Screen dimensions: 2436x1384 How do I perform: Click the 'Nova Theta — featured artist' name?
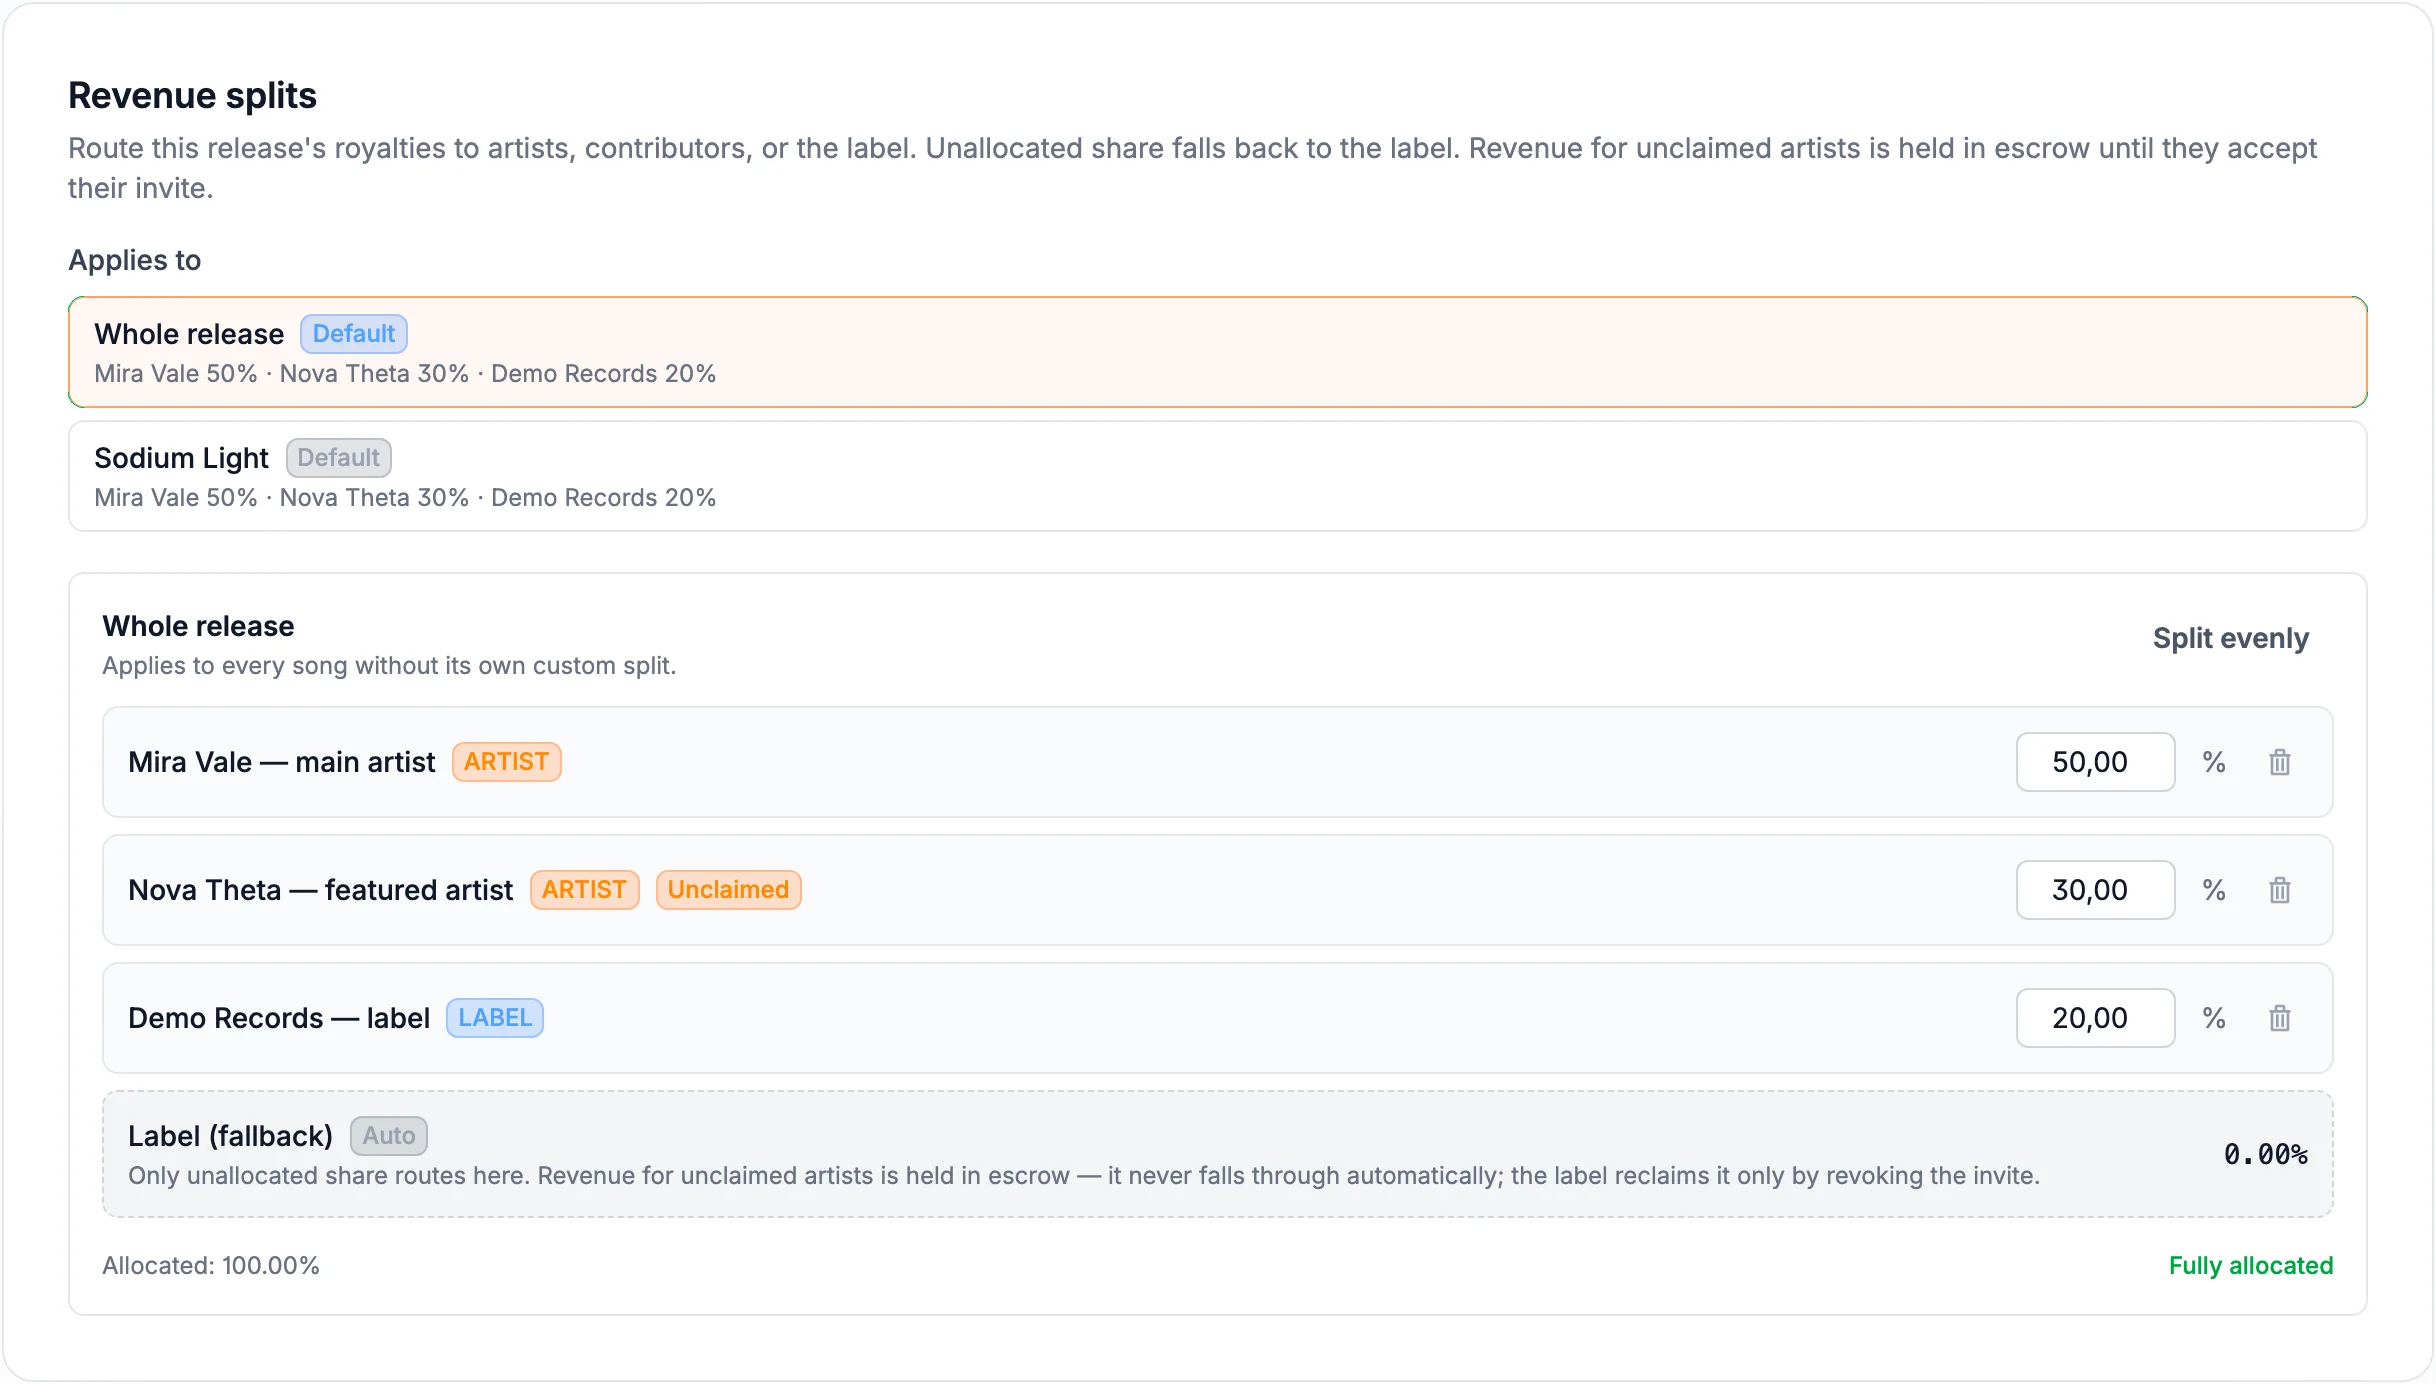point(320,890)
